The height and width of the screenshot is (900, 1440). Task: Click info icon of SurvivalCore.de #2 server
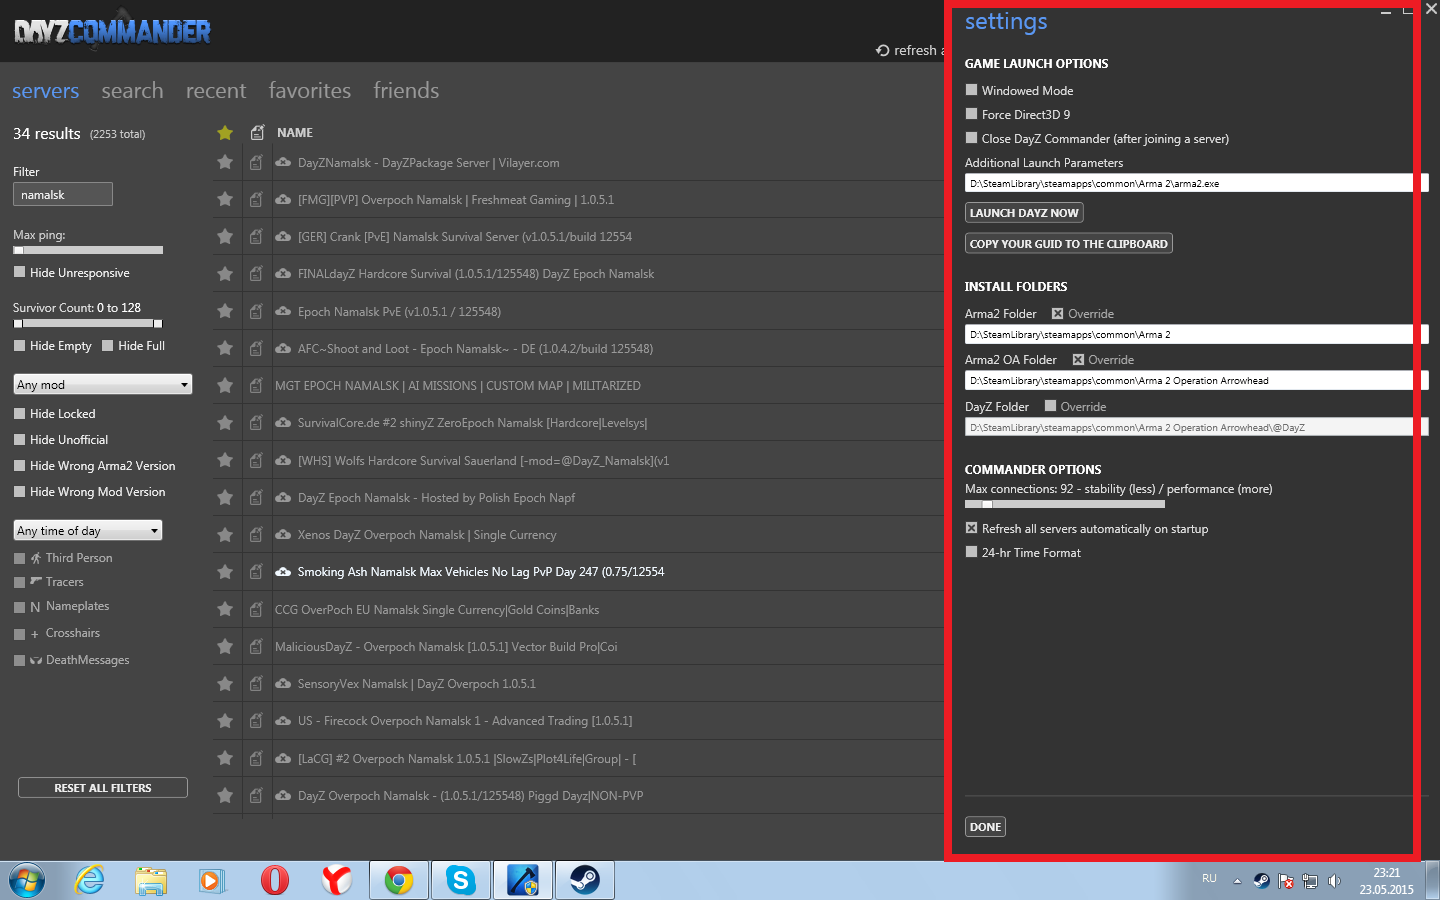(256, 423)
